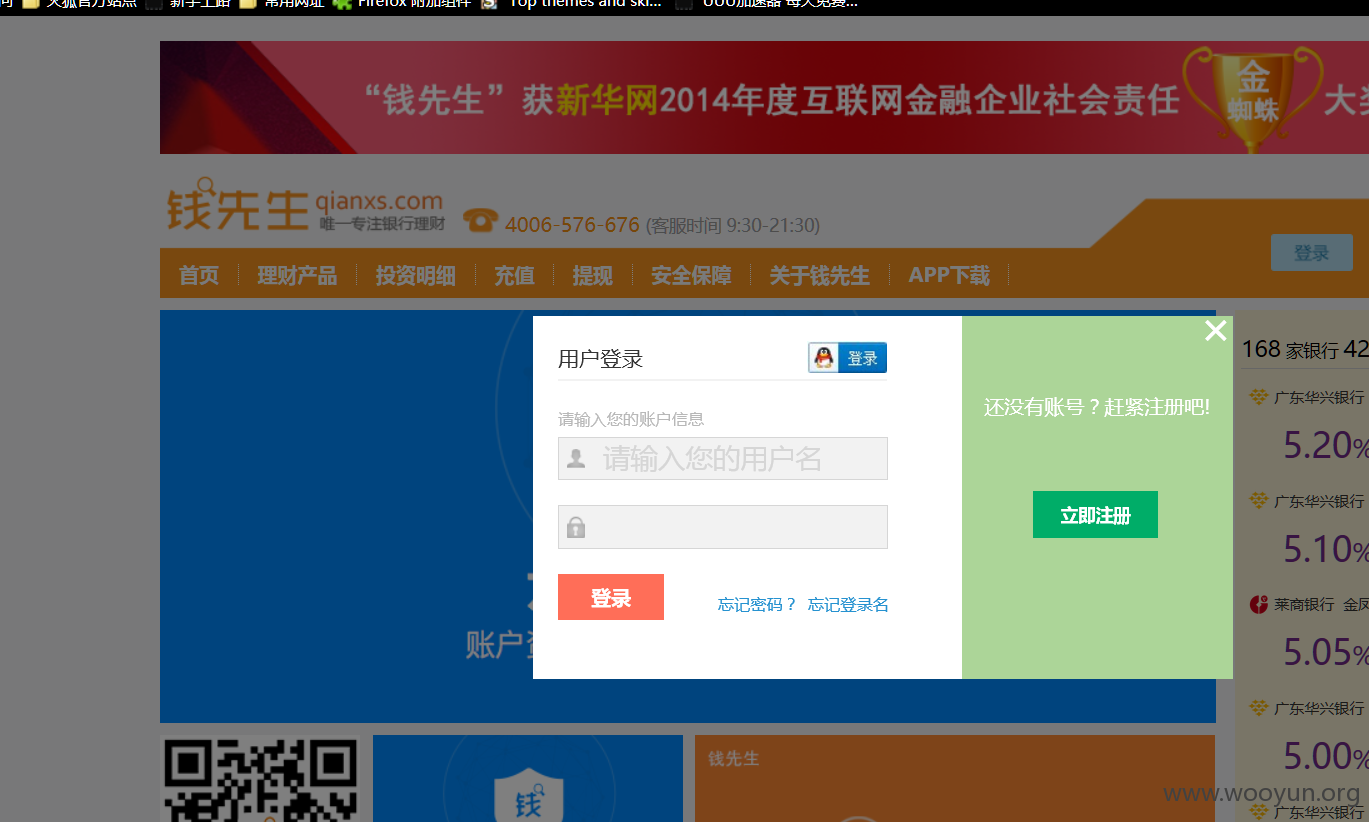This screenshot has height=822, width=1369.
Task: Open the Top themes and ski... bookmark
Action: click(x=572, y=4)
